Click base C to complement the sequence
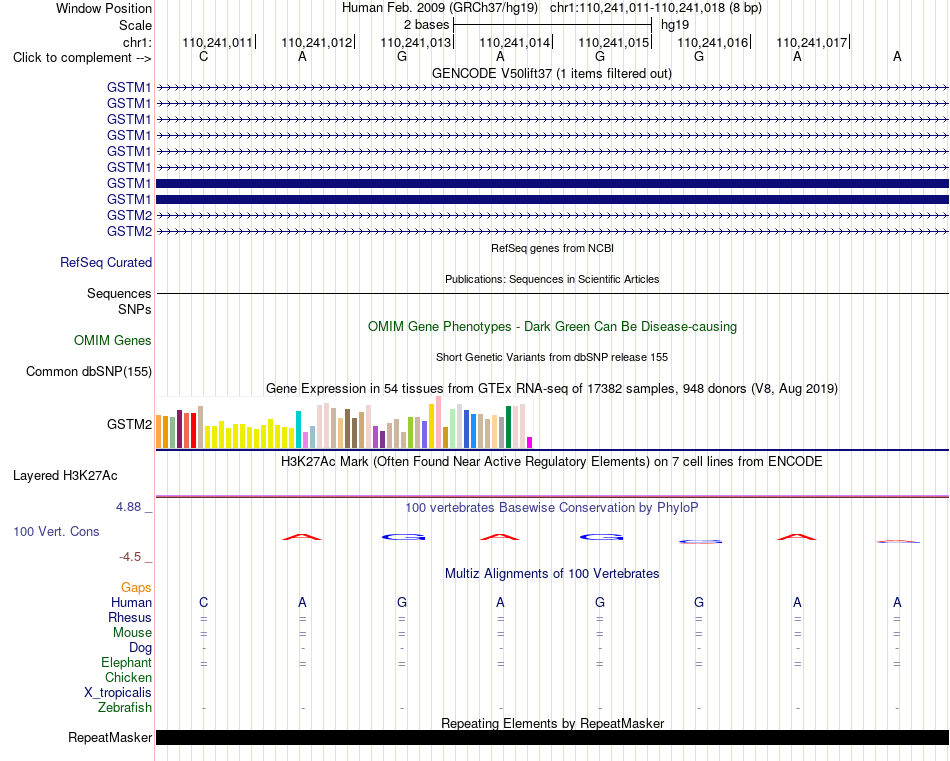The image size is (950, 761). (x=204, y=56)
